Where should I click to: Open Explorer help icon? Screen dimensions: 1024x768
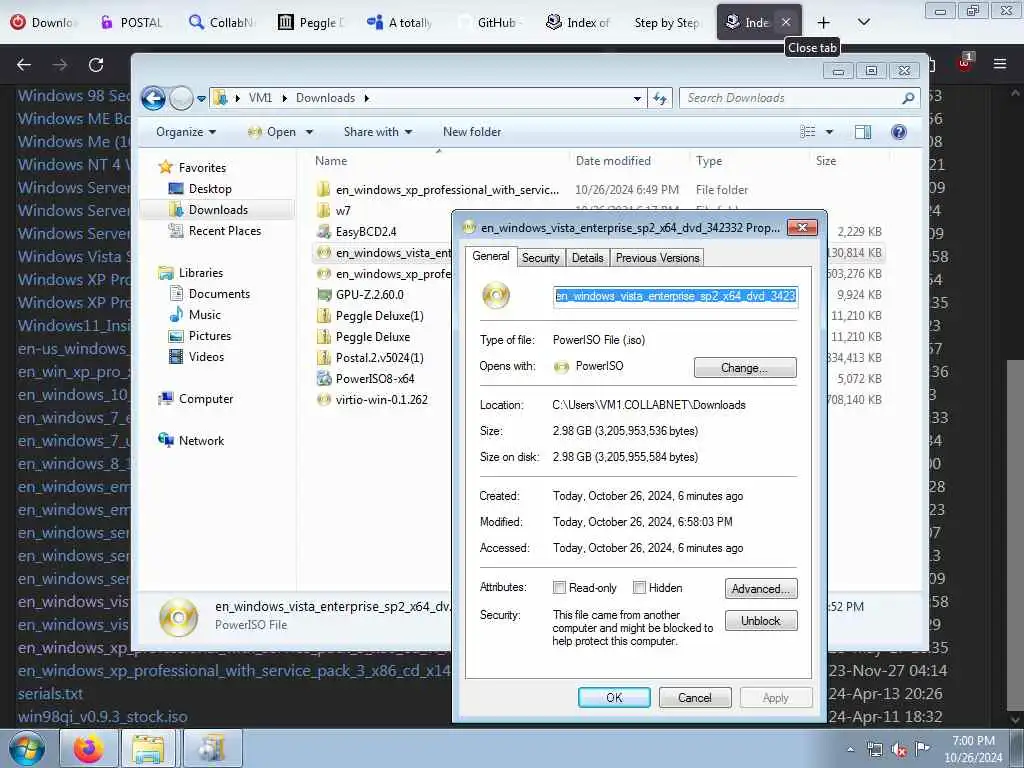(899, 132)
